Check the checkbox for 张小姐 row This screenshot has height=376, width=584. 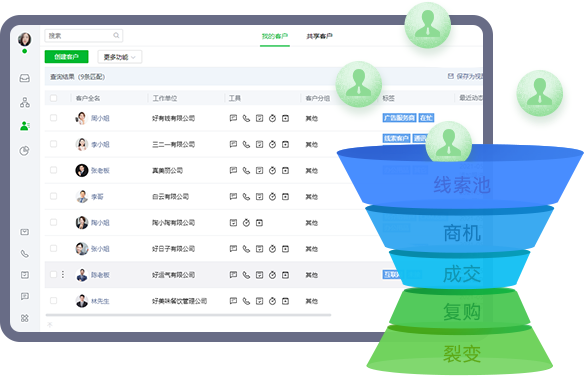click(54, 248)
